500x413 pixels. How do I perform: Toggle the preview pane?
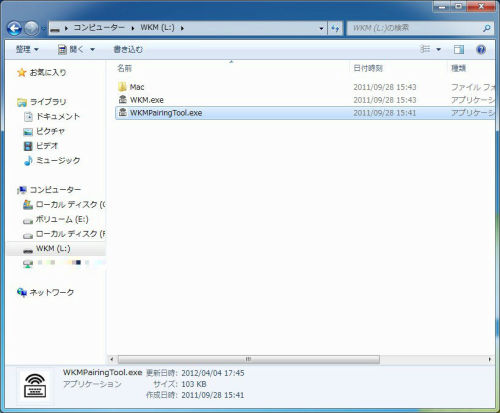point(459,50)
